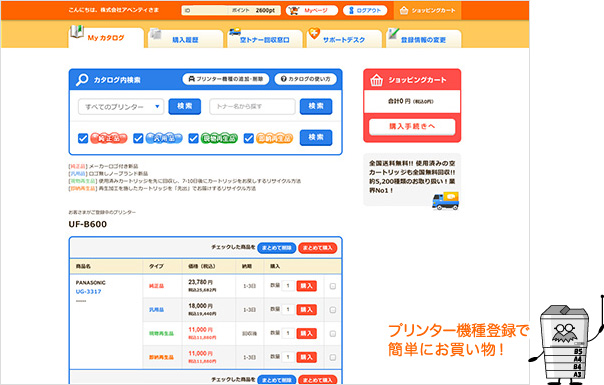Viewport: 604px width, 385px height.
Task: Click the truck icon on 空トナー回収窓口 tab
Action: tap(235, 32)
